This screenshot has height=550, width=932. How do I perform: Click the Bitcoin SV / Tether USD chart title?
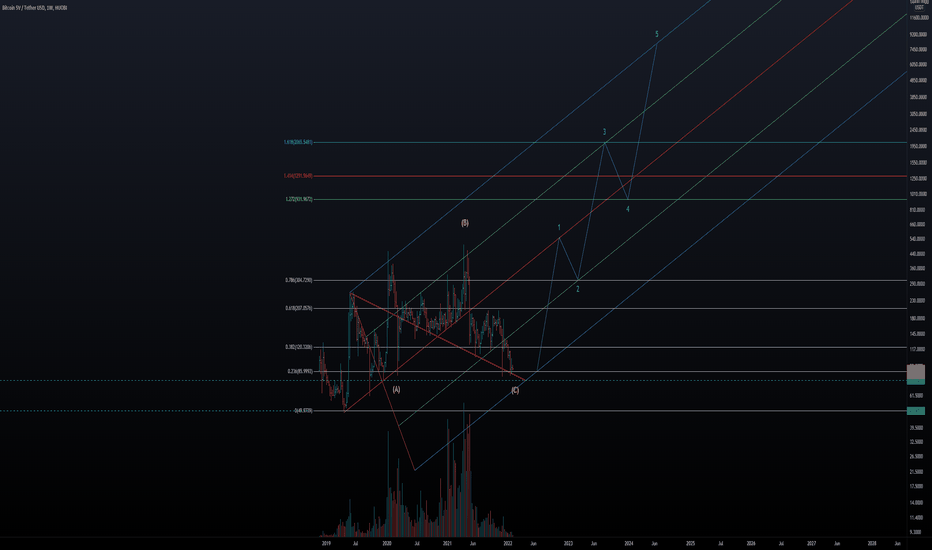(34, 8)
